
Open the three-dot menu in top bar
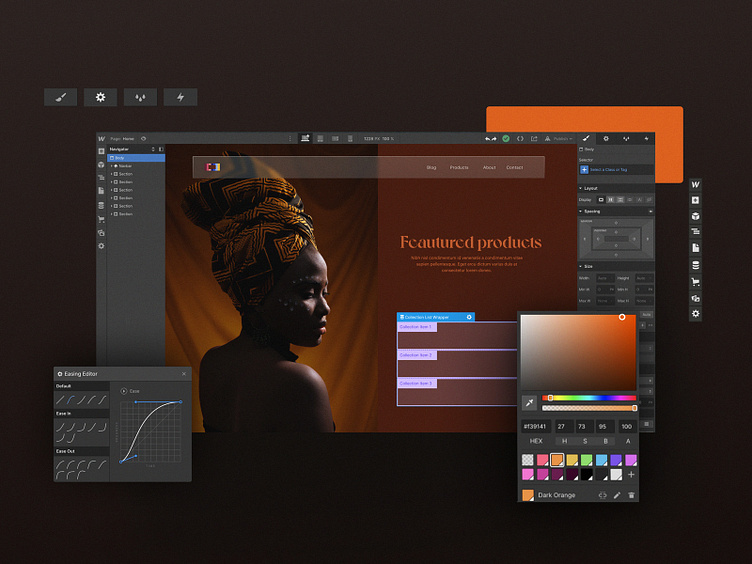(x=290, y=139)
